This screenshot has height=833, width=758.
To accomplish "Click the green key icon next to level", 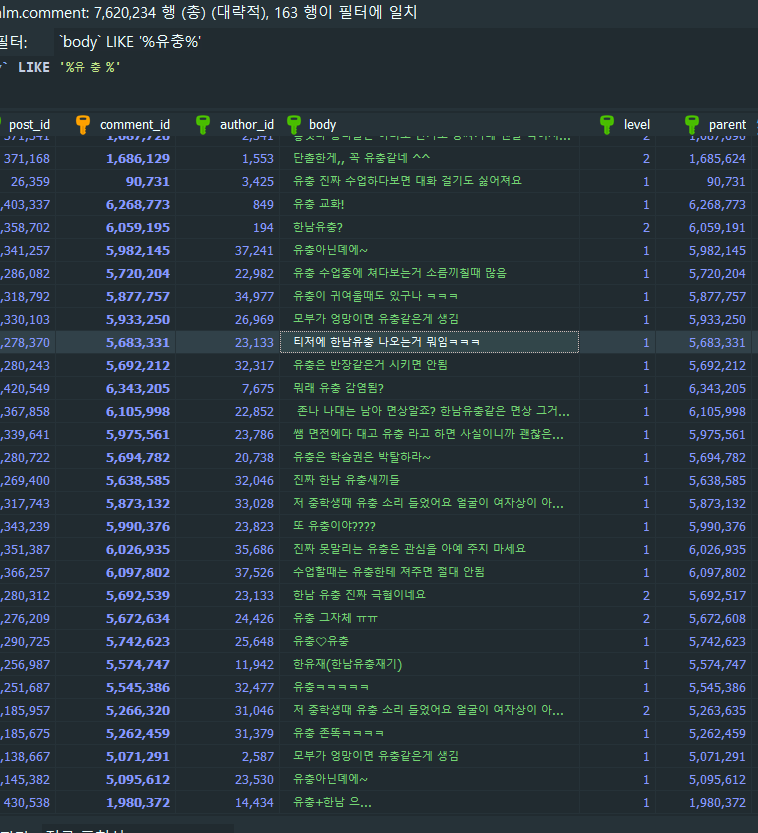I will tap(607, 125).
